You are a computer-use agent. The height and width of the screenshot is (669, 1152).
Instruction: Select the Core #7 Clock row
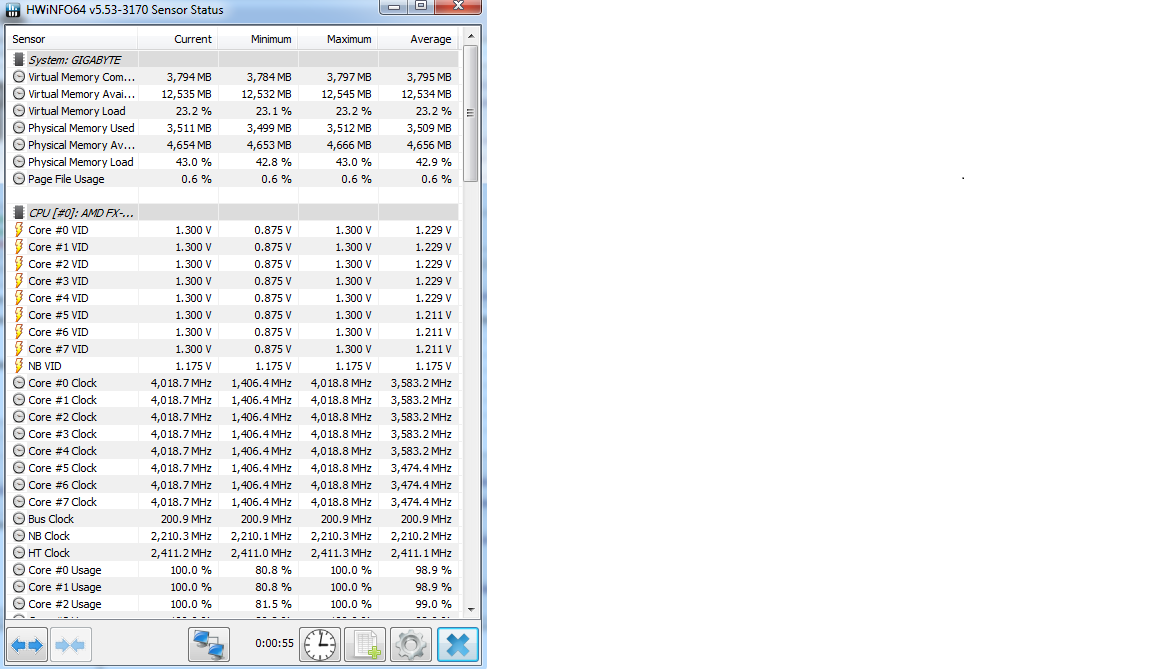[233, 502]
